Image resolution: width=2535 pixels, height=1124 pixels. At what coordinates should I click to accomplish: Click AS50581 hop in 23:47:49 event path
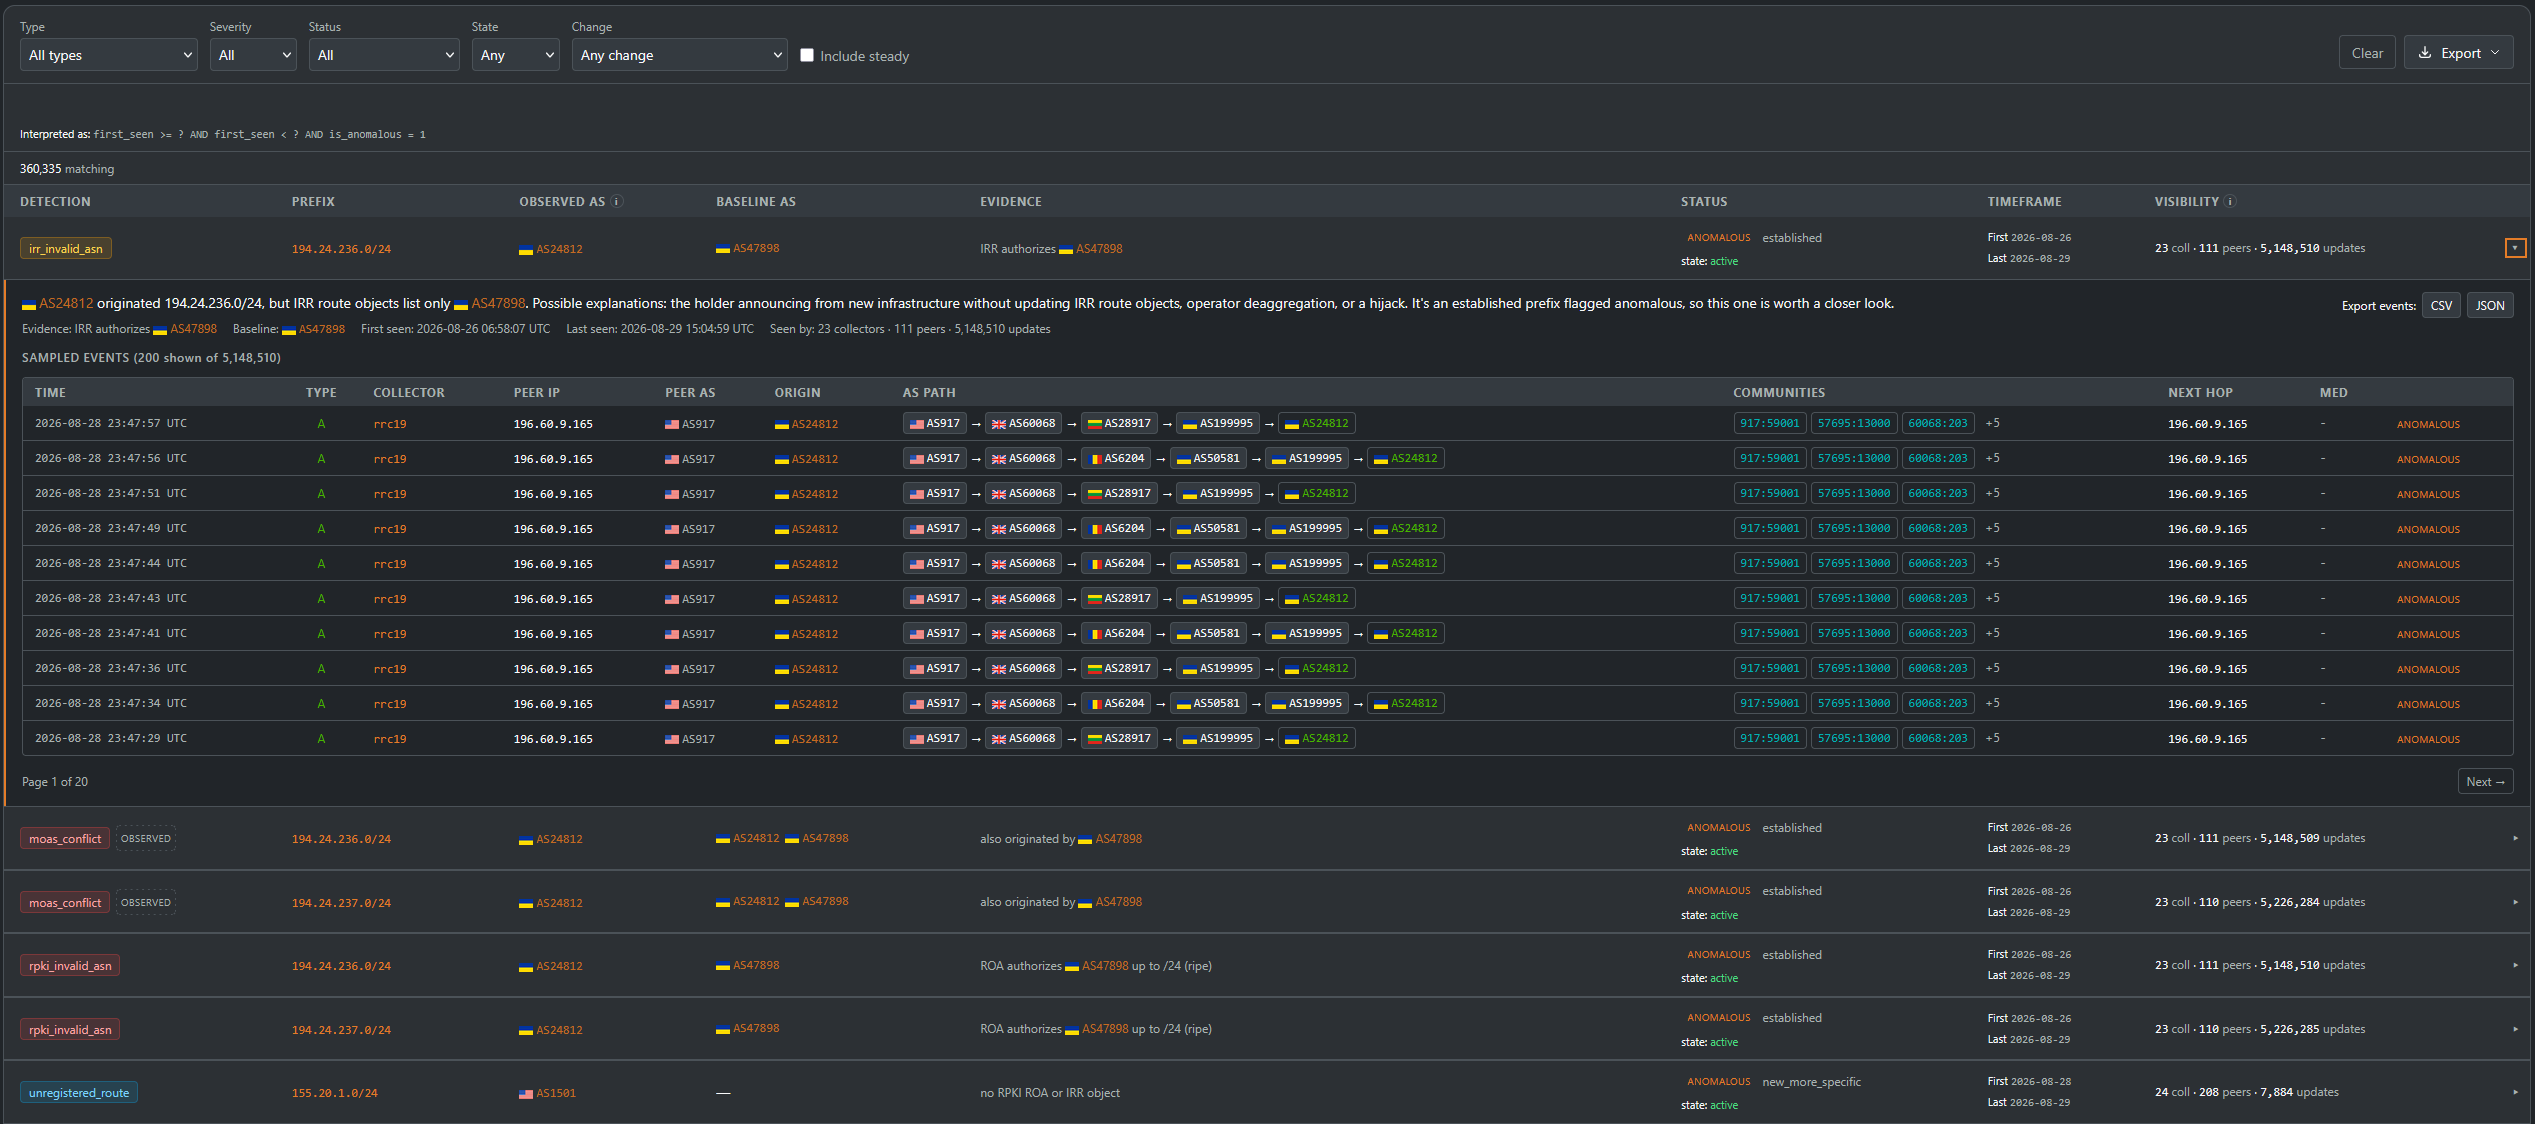1208,528
